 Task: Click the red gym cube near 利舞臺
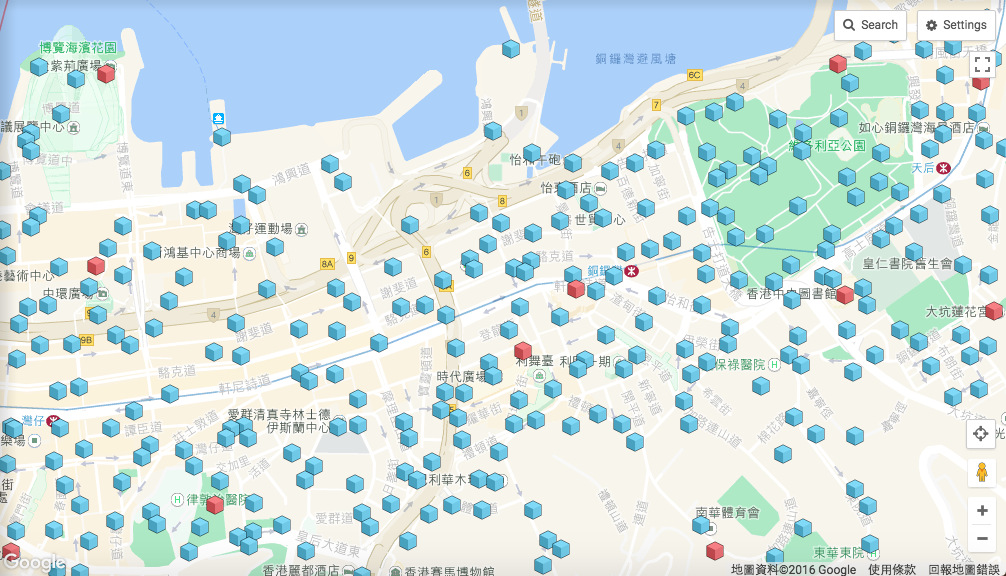[x=523, y=351]
